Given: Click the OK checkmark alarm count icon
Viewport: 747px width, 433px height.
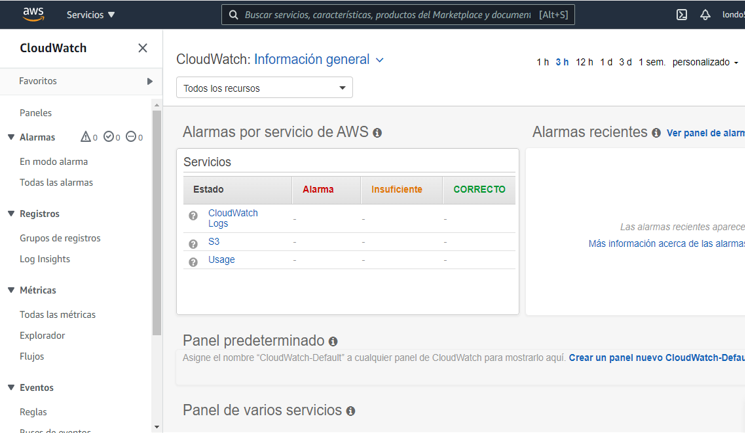Looking at the screenshot, I should 109,137.
